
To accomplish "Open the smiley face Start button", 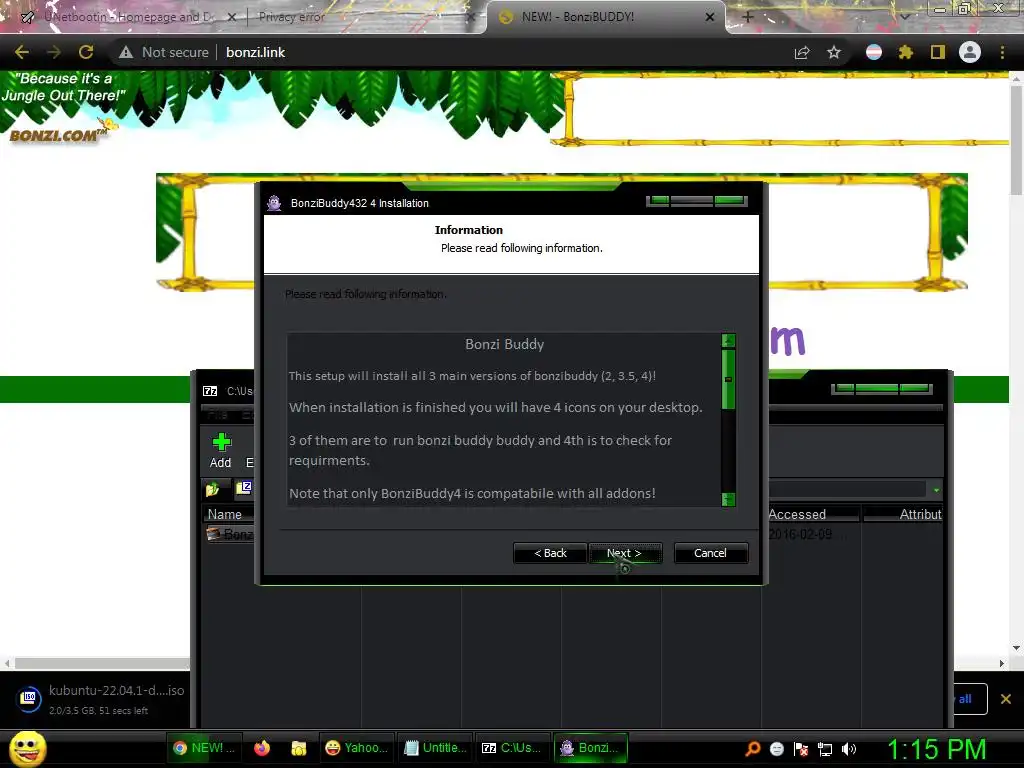I will pos(27,748).
